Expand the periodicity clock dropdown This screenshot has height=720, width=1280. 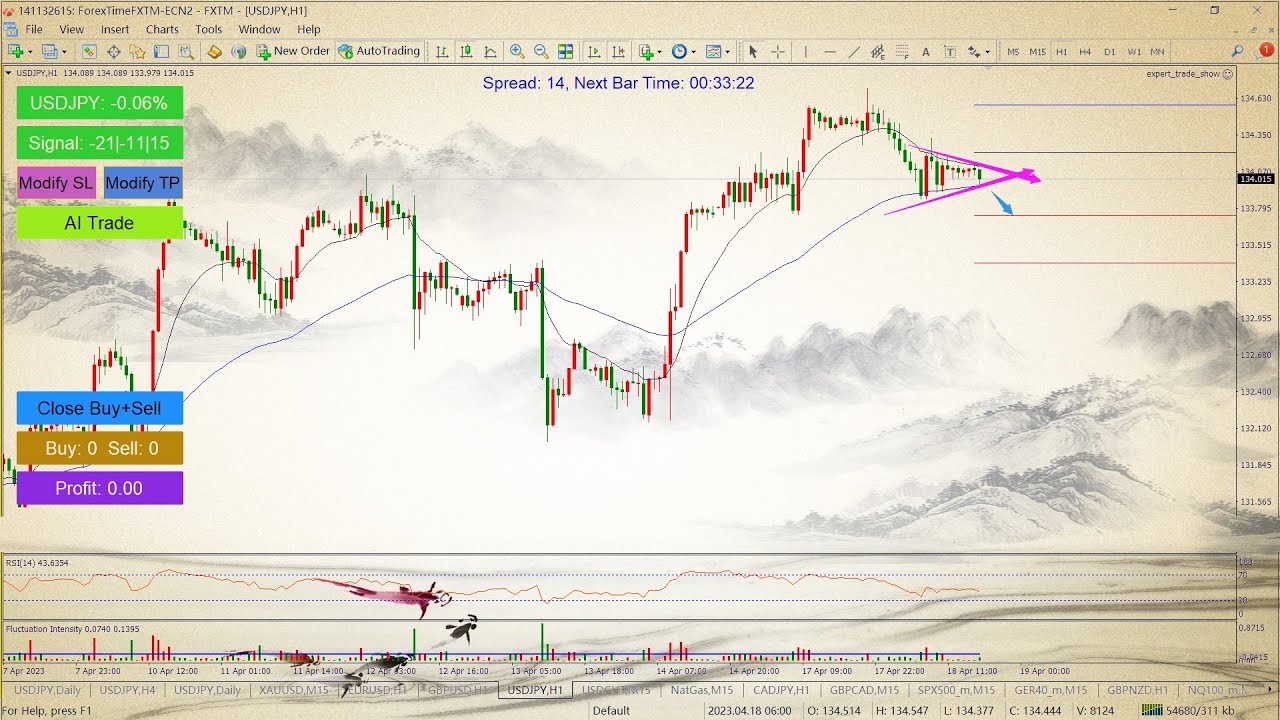pyautogui.click(x=694, y=51)
